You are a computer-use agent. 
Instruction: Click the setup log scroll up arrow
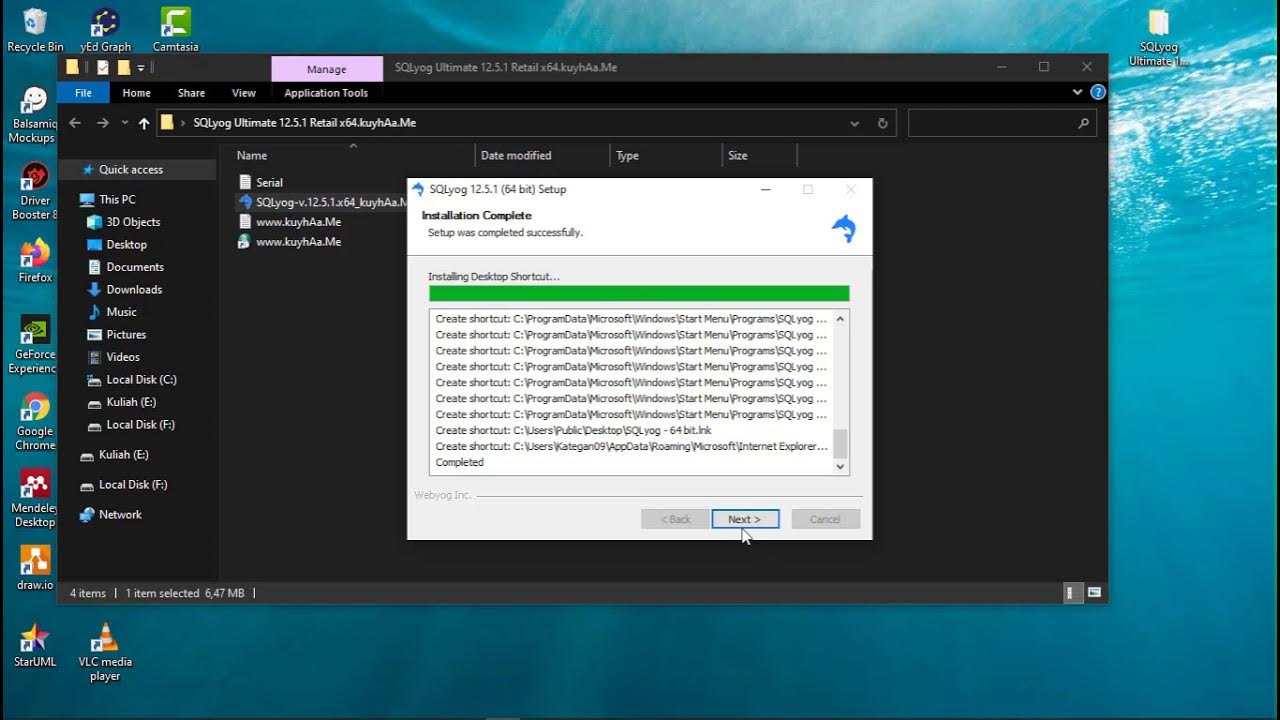(840, 318)
